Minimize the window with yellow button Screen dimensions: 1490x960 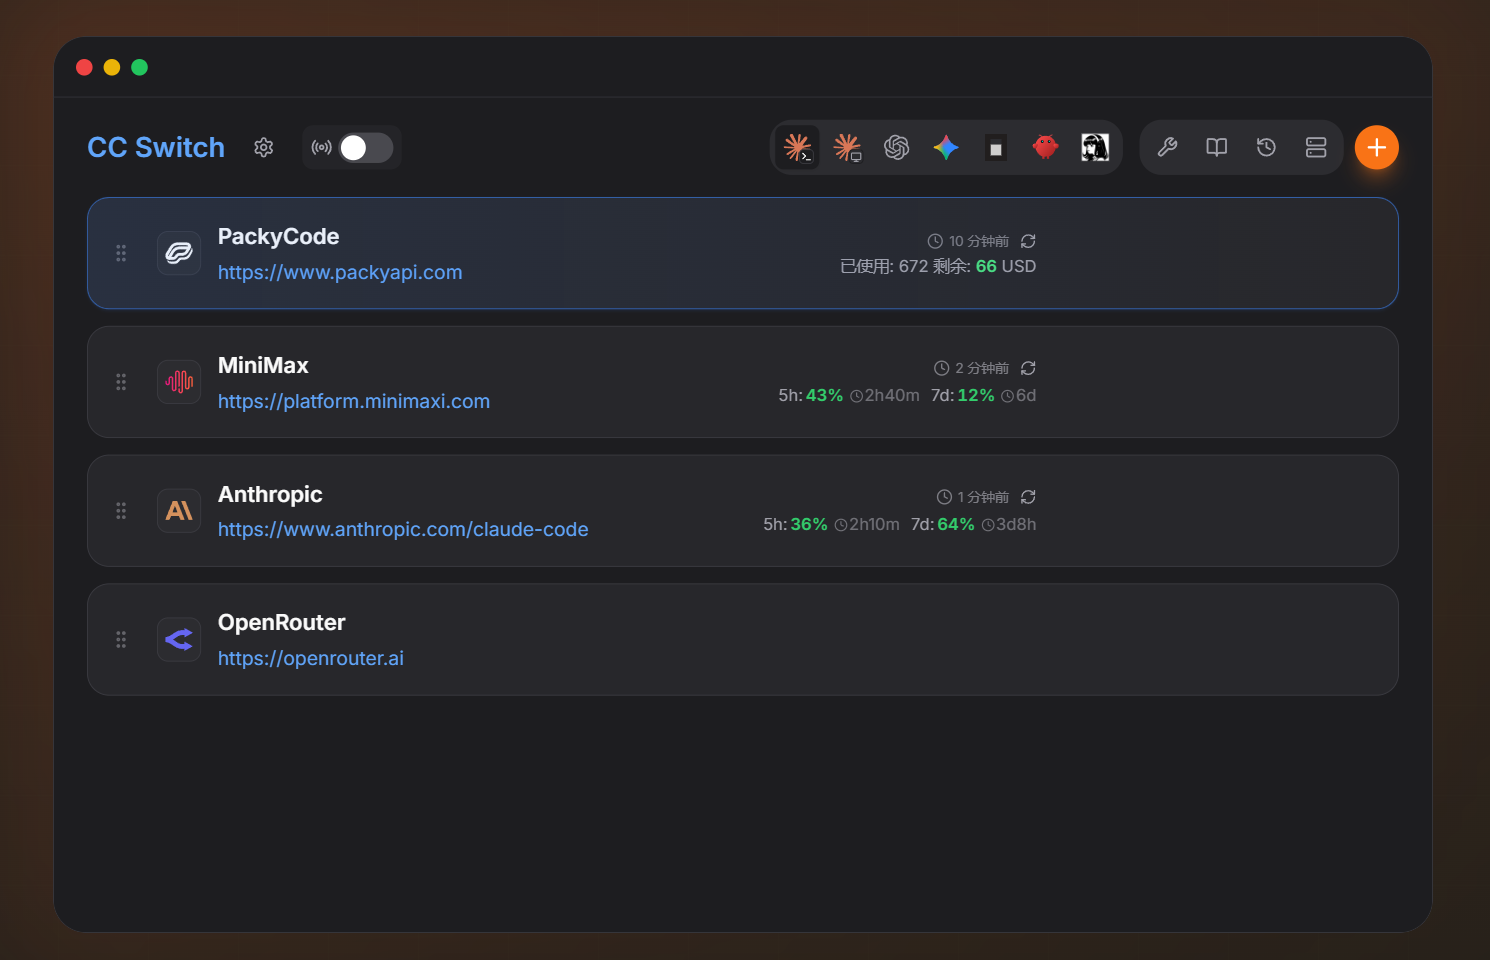pyautogui.click(x=112, y=67)
